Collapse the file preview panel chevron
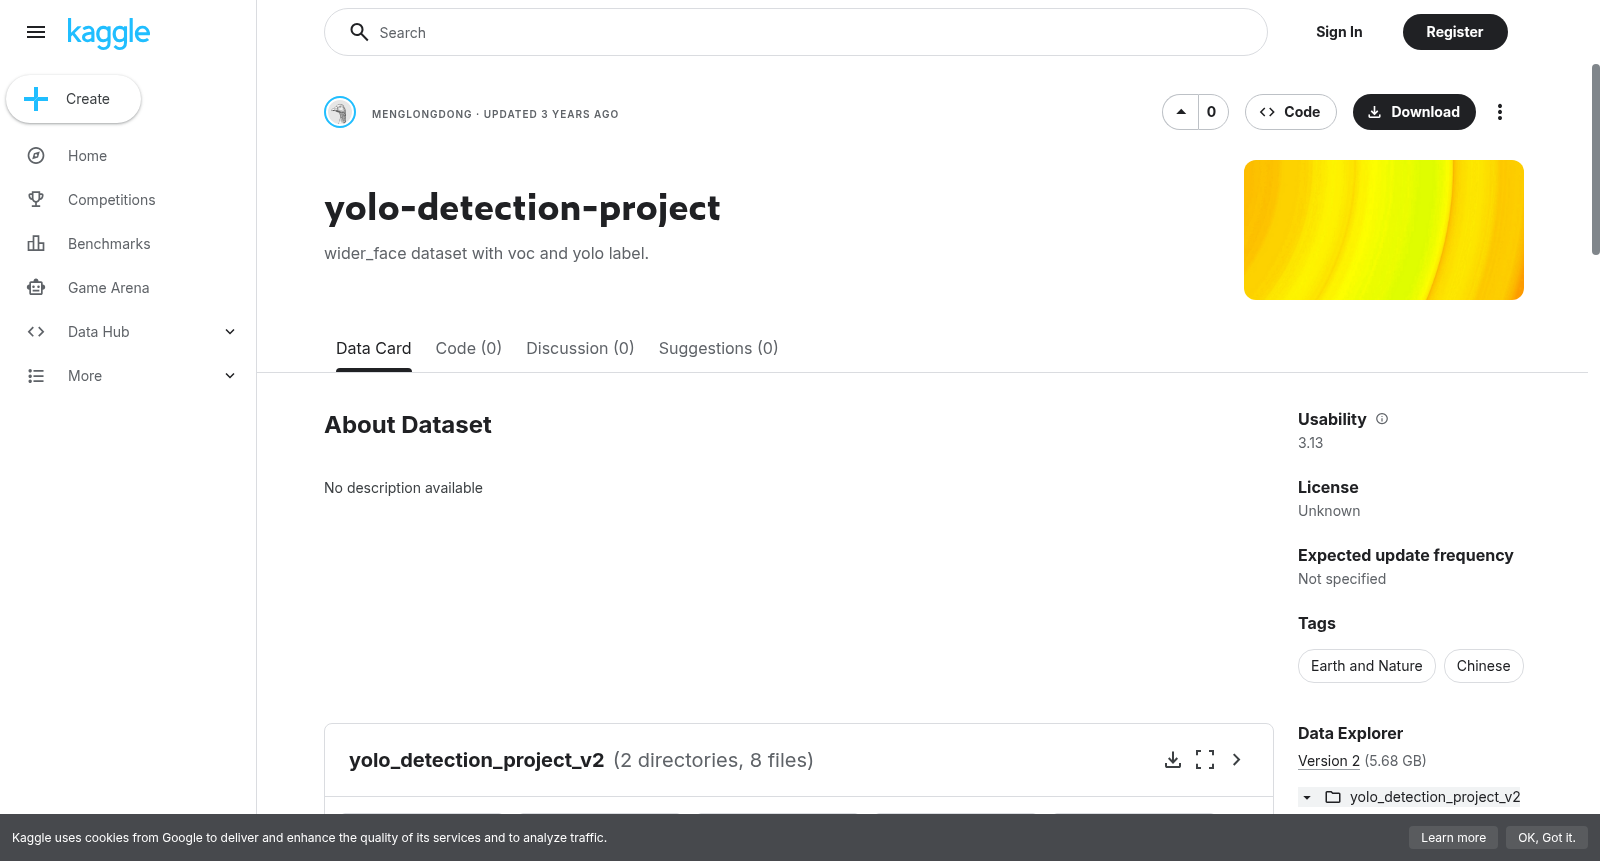The image size is (1600, 861). point(1237,760)
